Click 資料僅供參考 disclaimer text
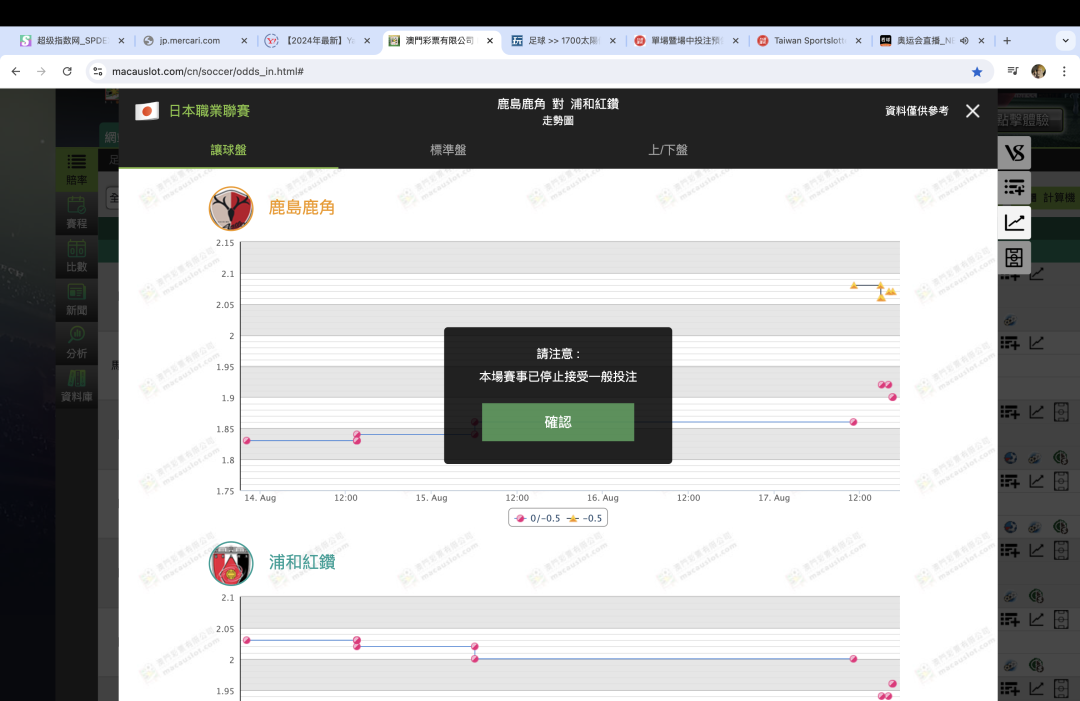 tap(916, 111)
